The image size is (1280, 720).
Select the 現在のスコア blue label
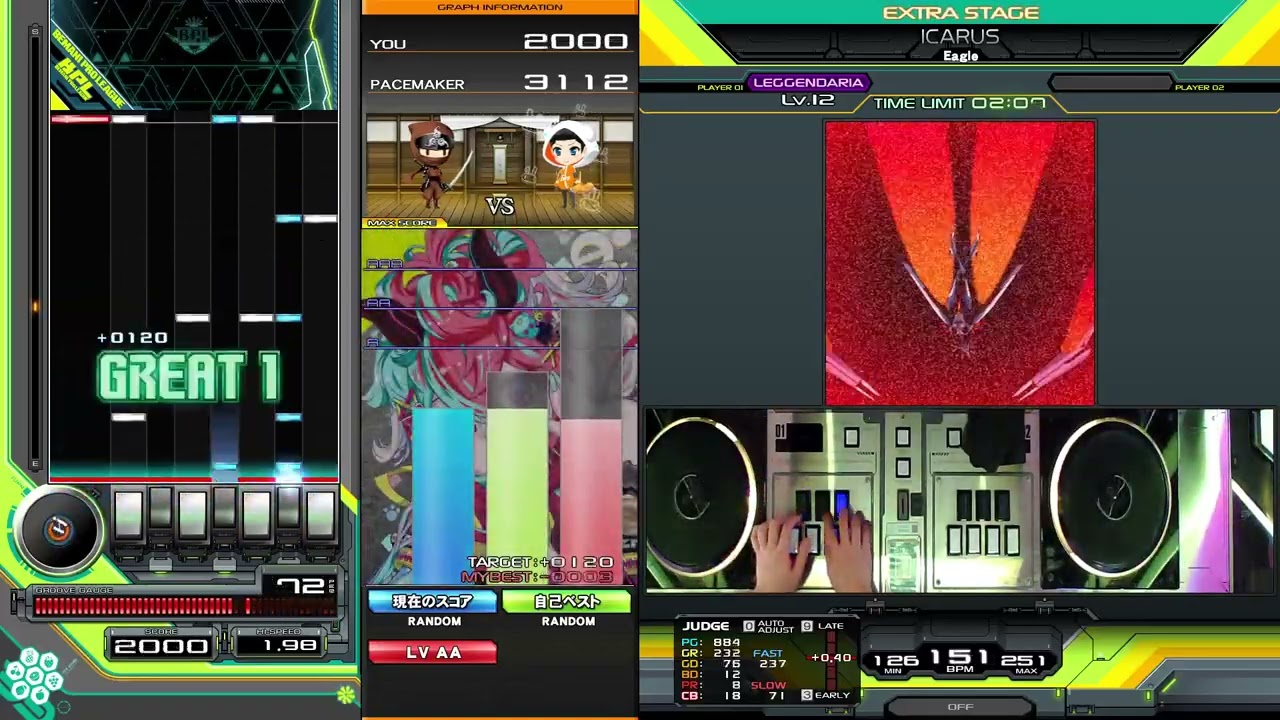[432, 602]
